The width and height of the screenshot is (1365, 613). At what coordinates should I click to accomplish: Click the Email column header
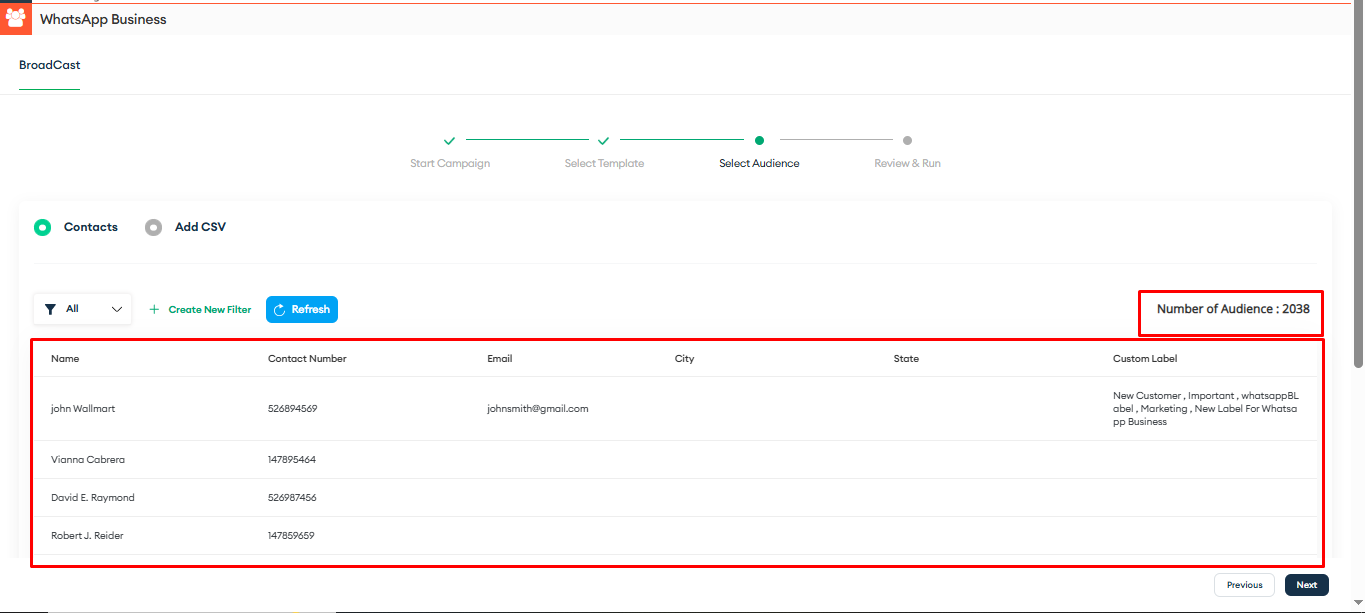click(499, 358)
